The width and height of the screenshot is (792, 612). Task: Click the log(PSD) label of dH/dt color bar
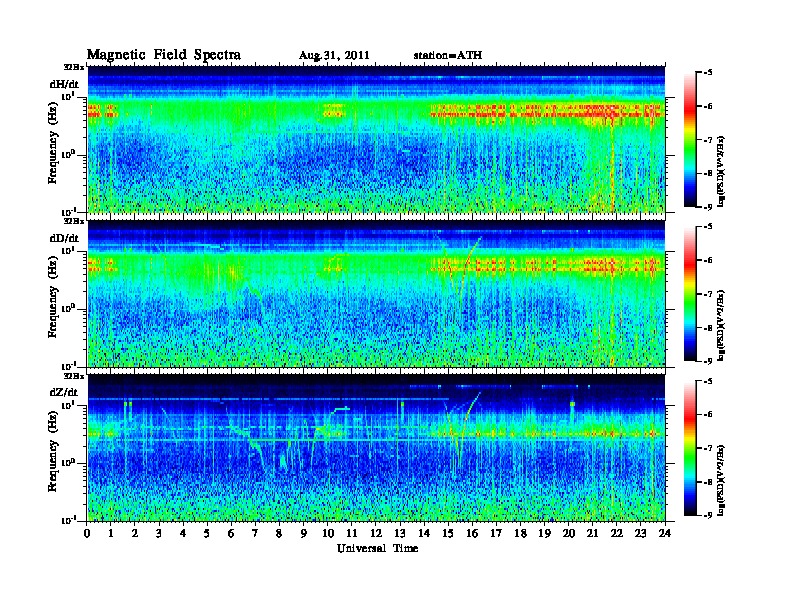722,171
